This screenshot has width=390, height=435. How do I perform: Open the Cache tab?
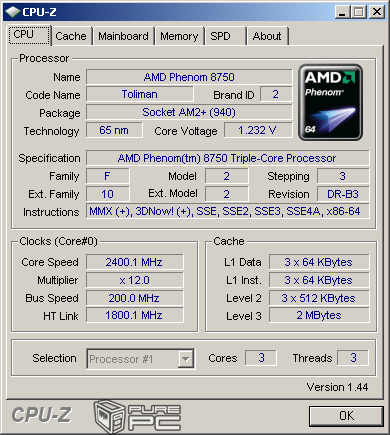point(71,36)
